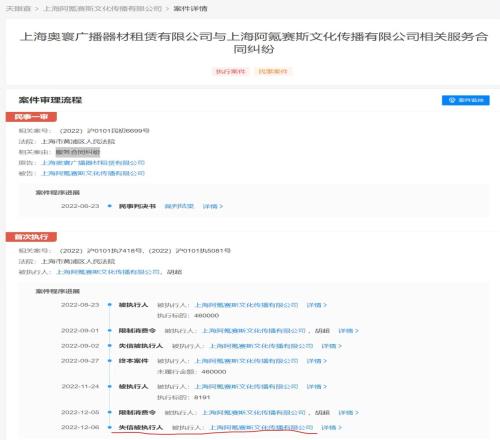Select the 执行案件 tag
The width and height of the screenshot is (500, 440).
230,71
